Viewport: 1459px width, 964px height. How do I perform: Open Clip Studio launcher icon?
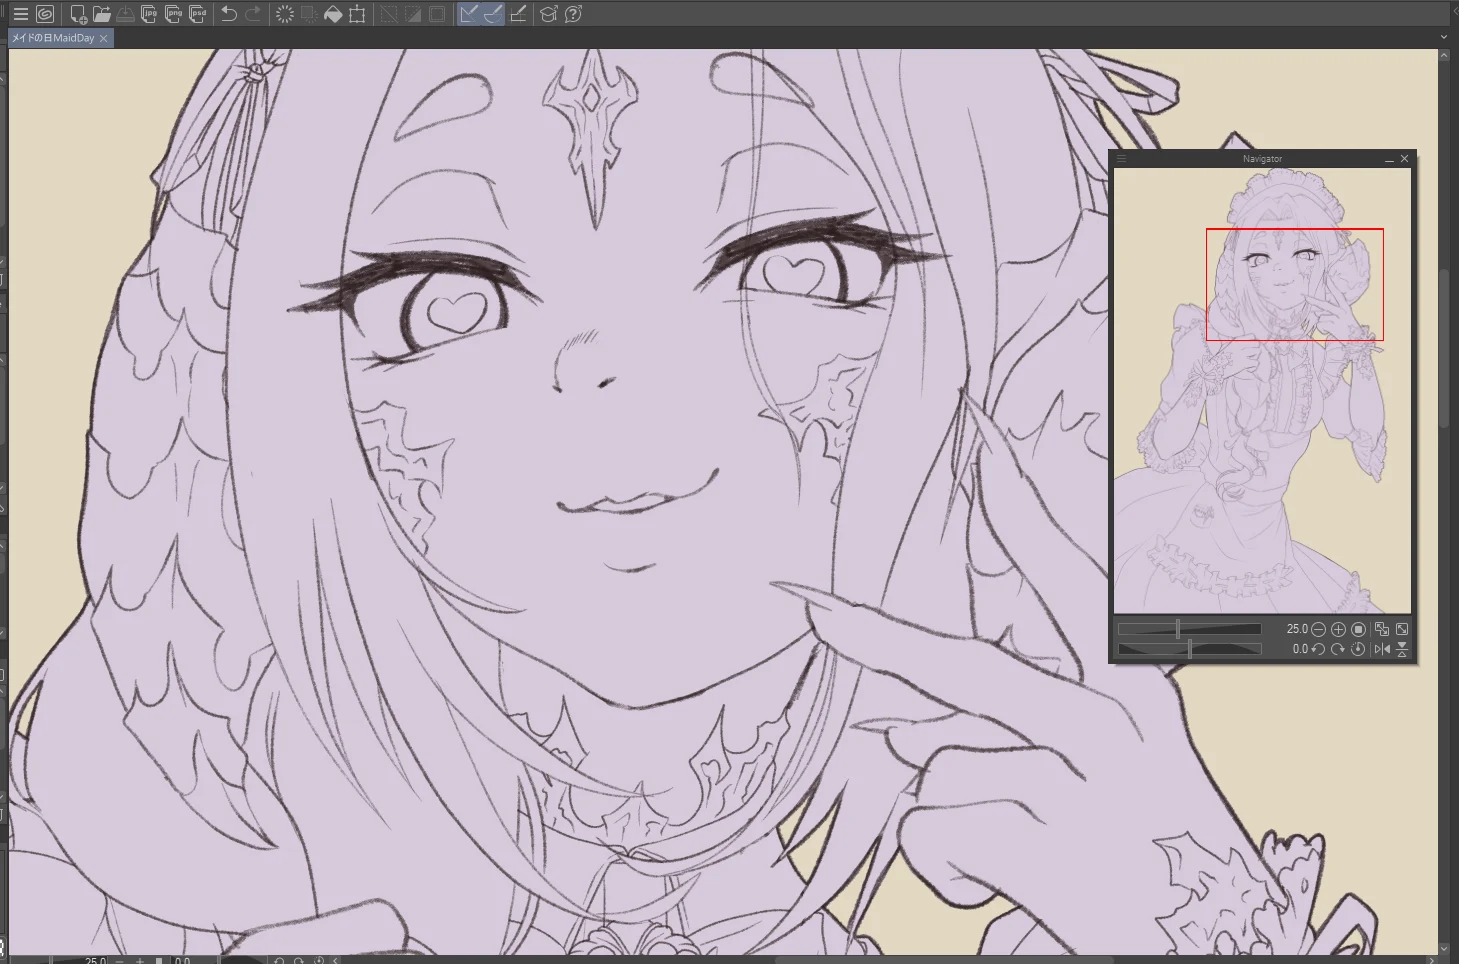[x=45, y=14]
